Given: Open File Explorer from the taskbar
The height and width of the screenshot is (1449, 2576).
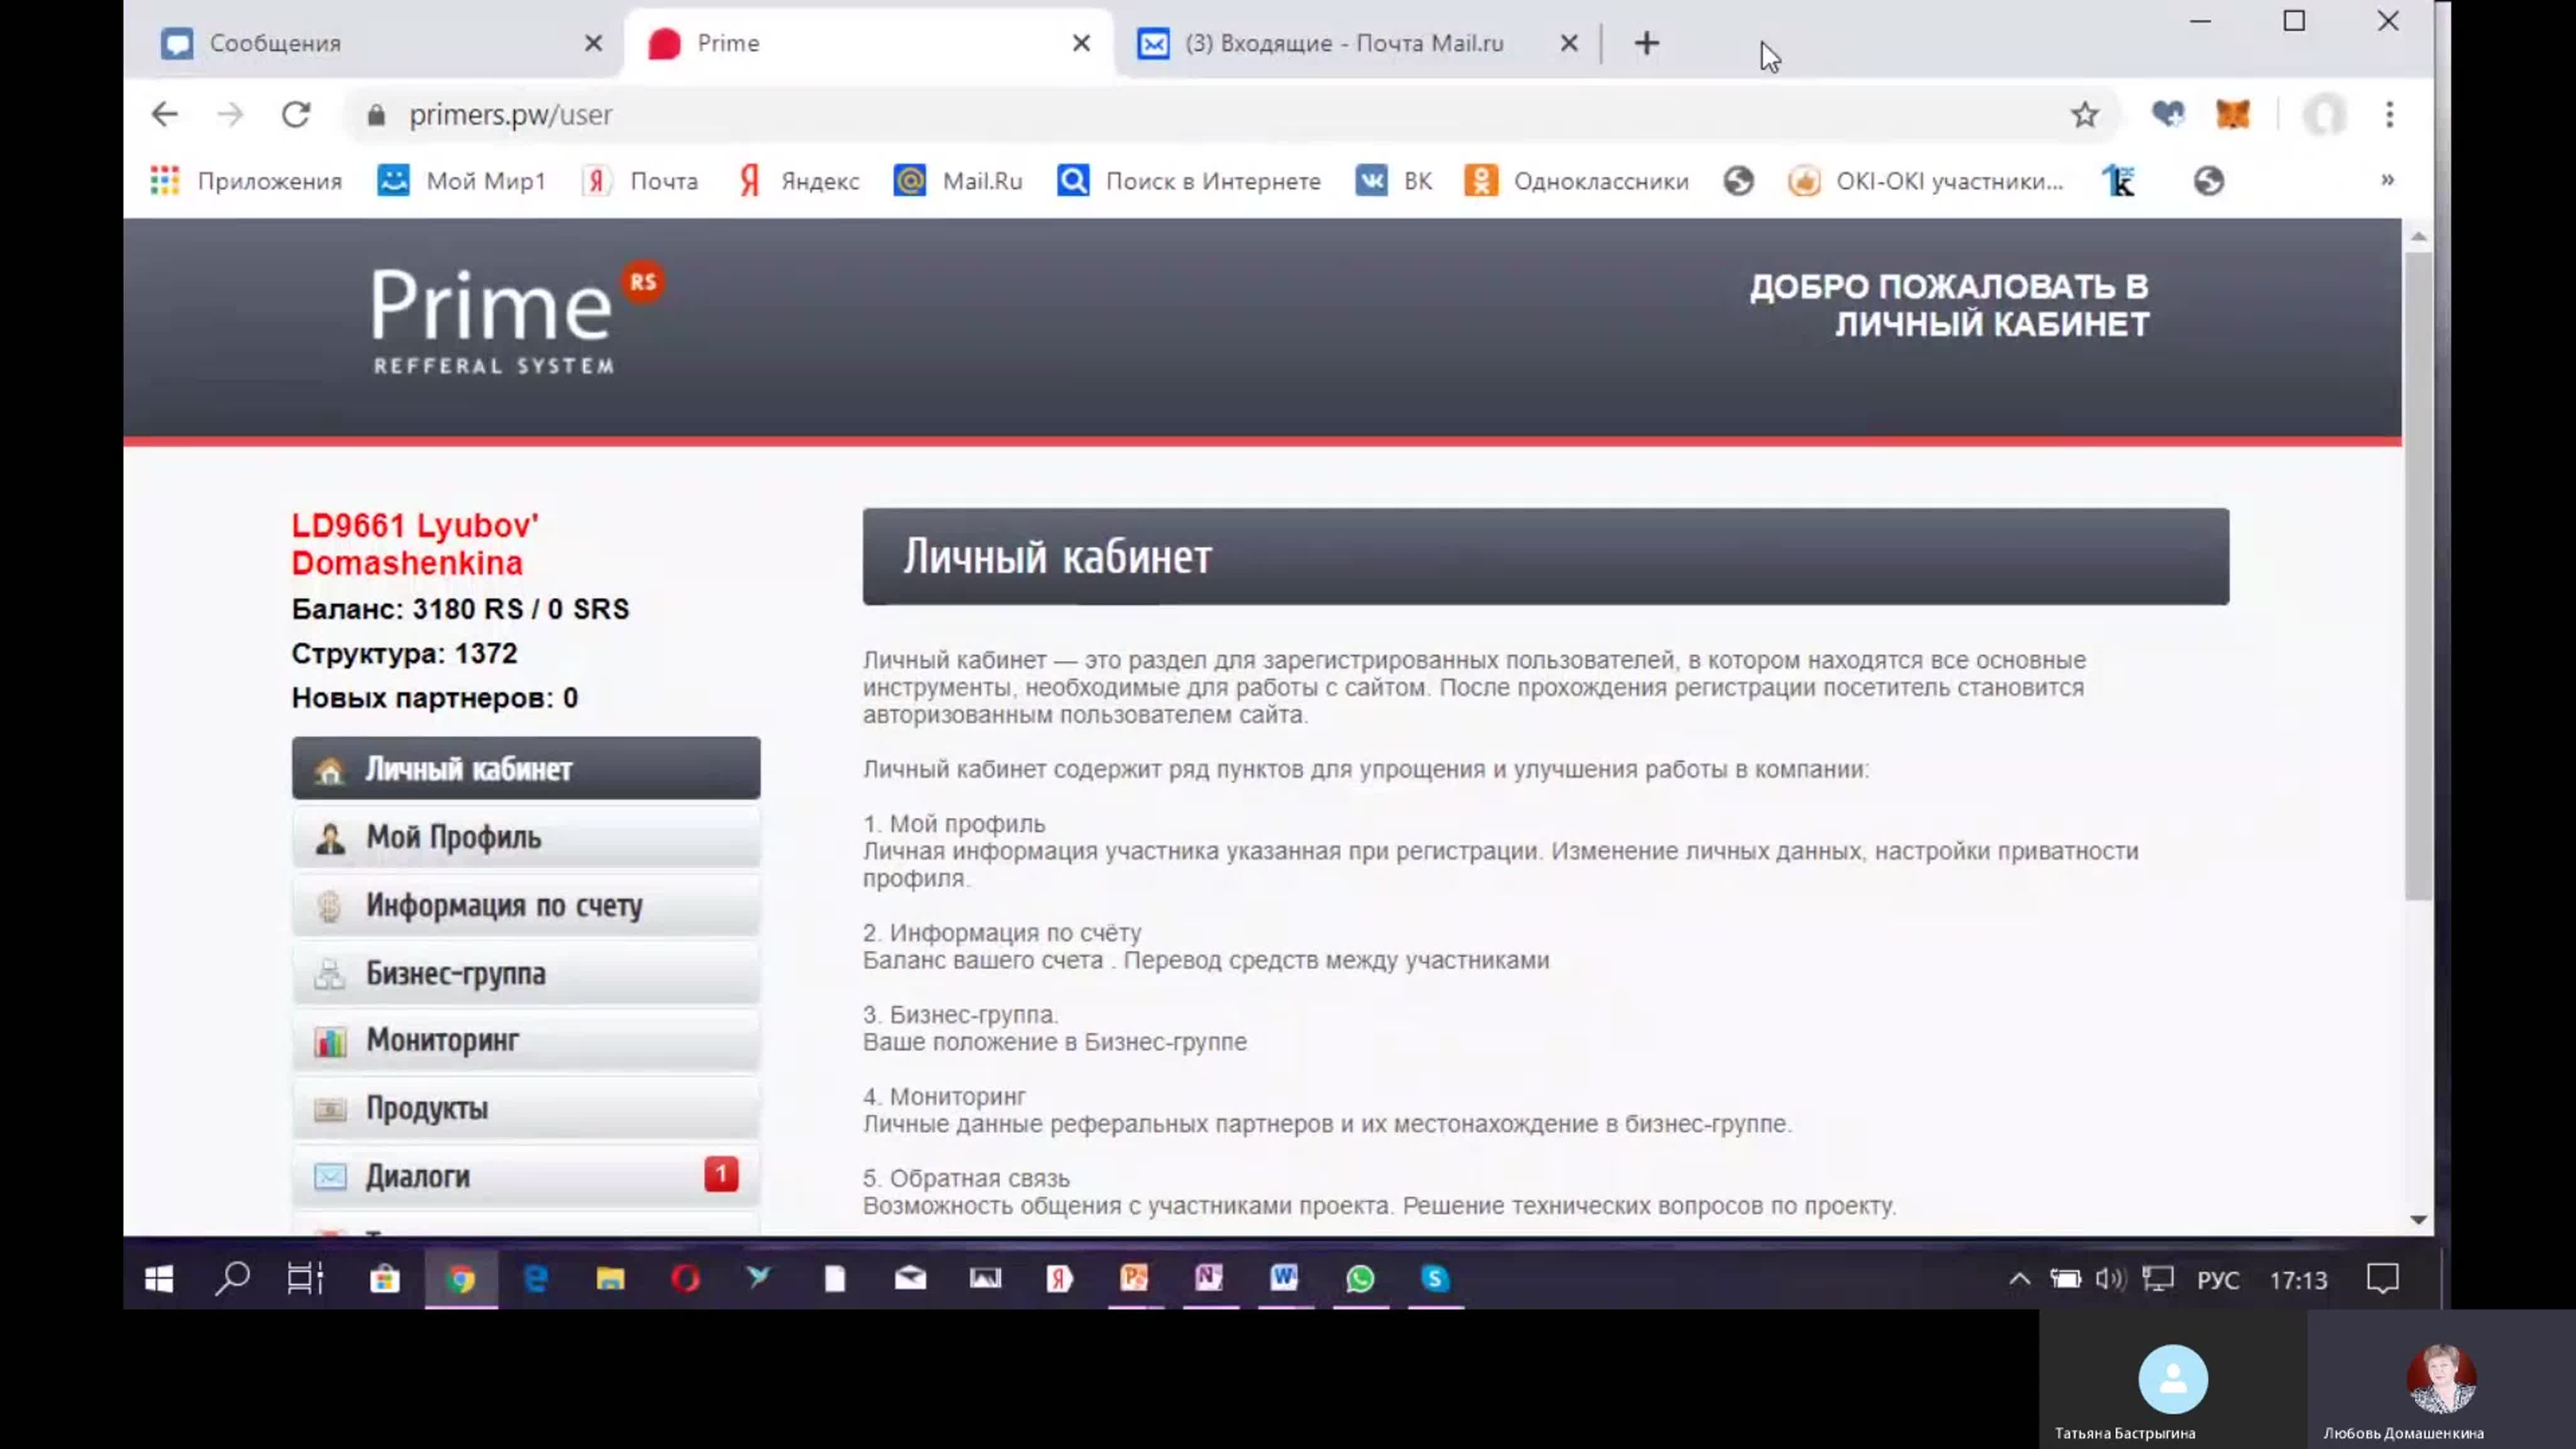Looking at the screenshot, I should 610,1278.
